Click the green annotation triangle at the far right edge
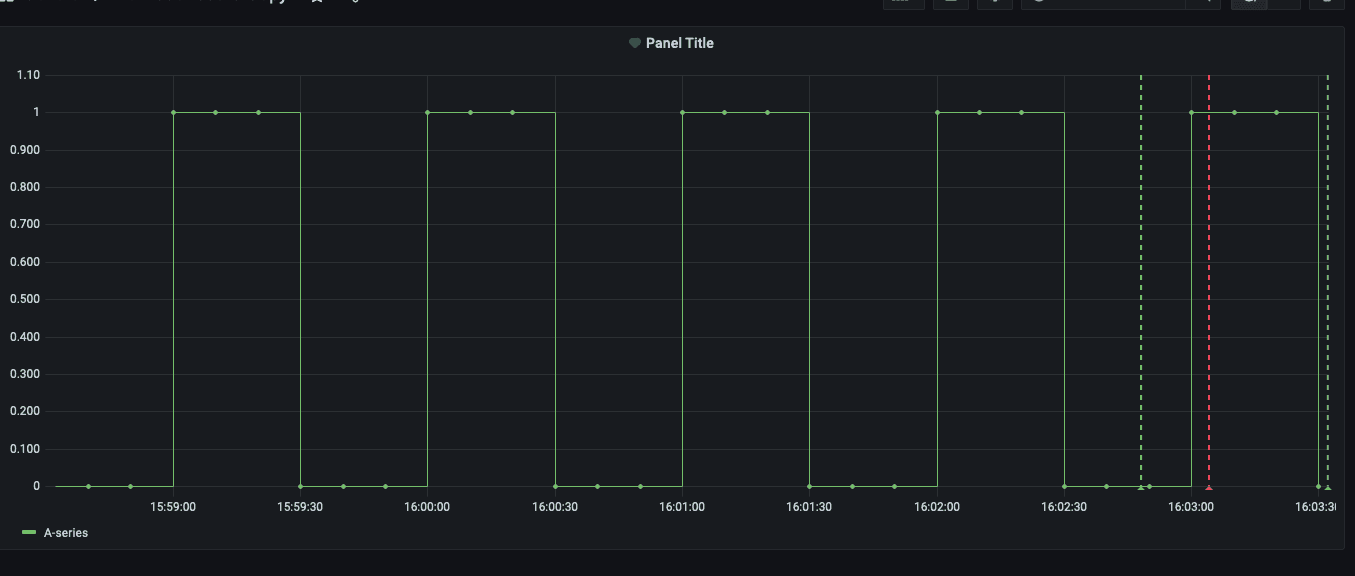 [1327, 488]
